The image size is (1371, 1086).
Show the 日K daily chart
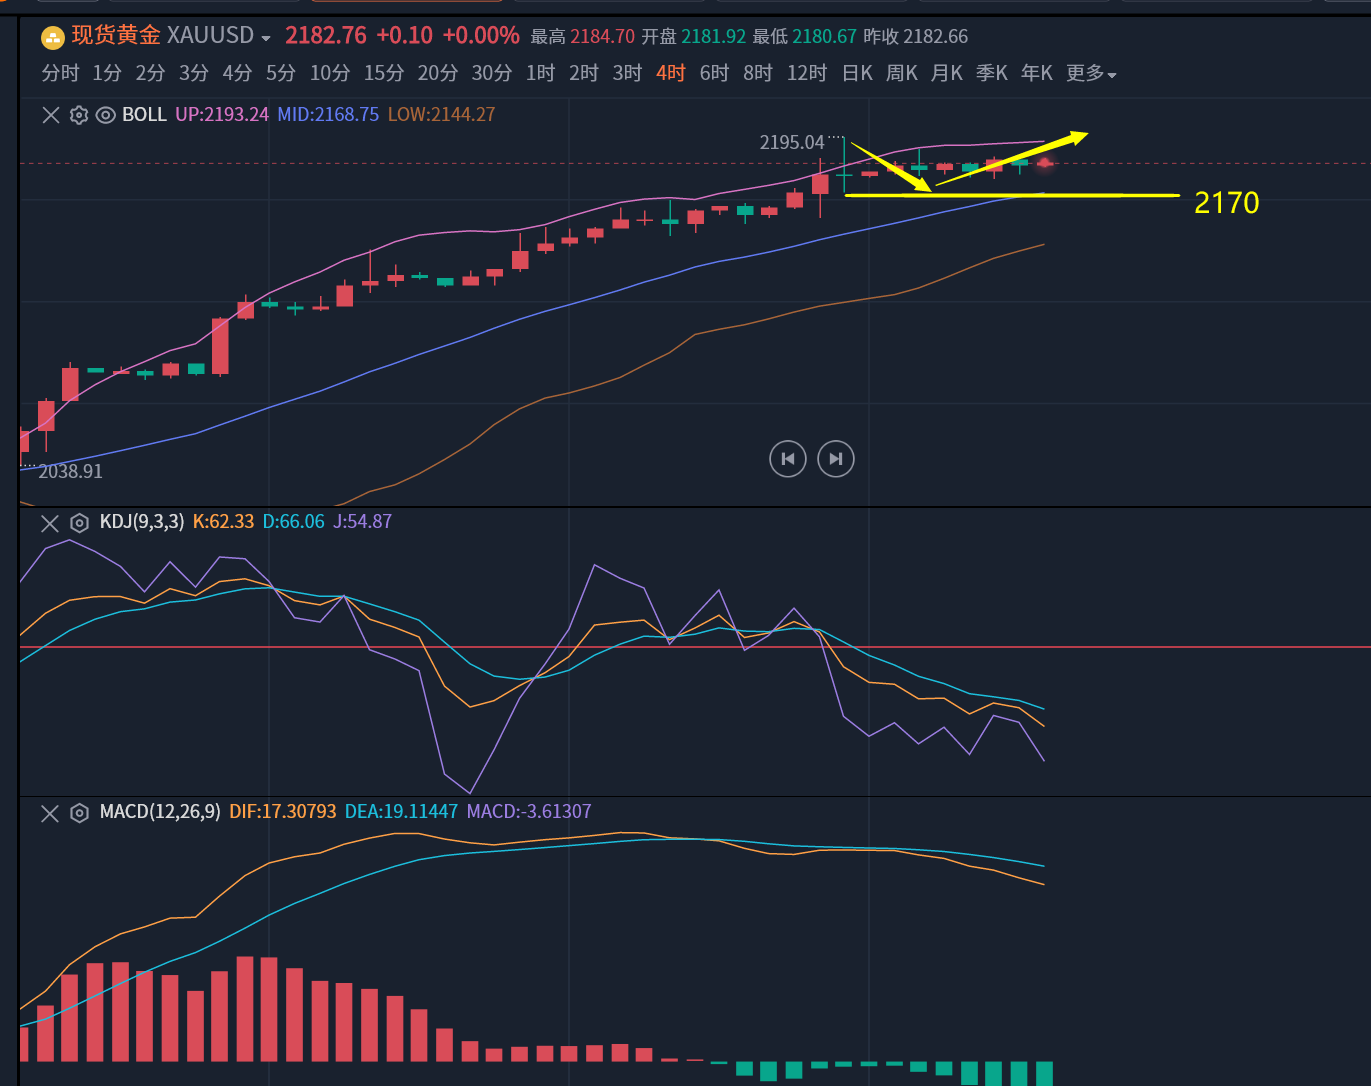coord(857,73)
